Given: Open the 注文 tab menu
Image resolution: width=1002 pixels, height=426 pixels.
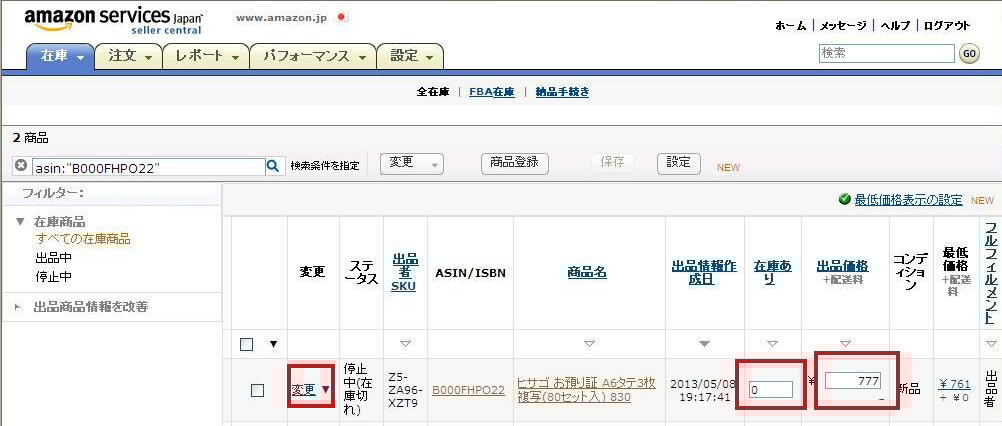Looking at the screenshot, I should tap(129, 56).
